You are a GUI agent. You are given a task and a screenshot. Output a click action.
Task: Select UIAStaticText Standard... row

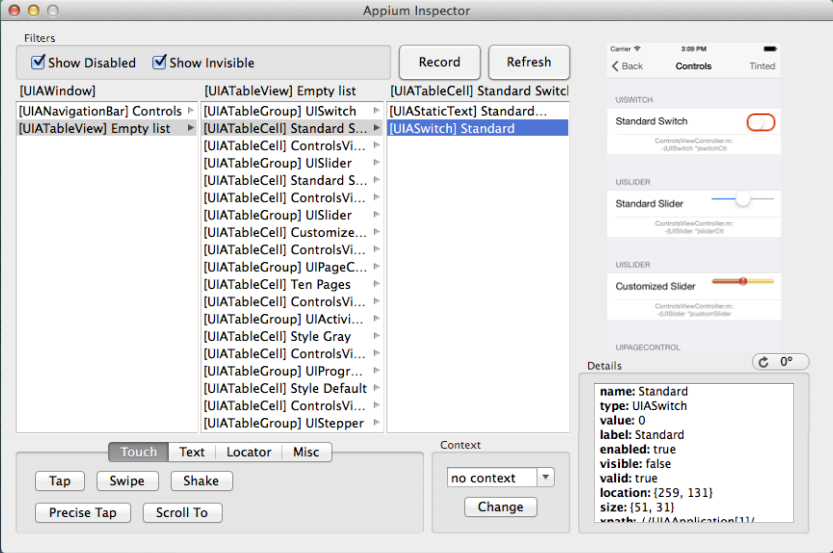[x=478, y=111]
